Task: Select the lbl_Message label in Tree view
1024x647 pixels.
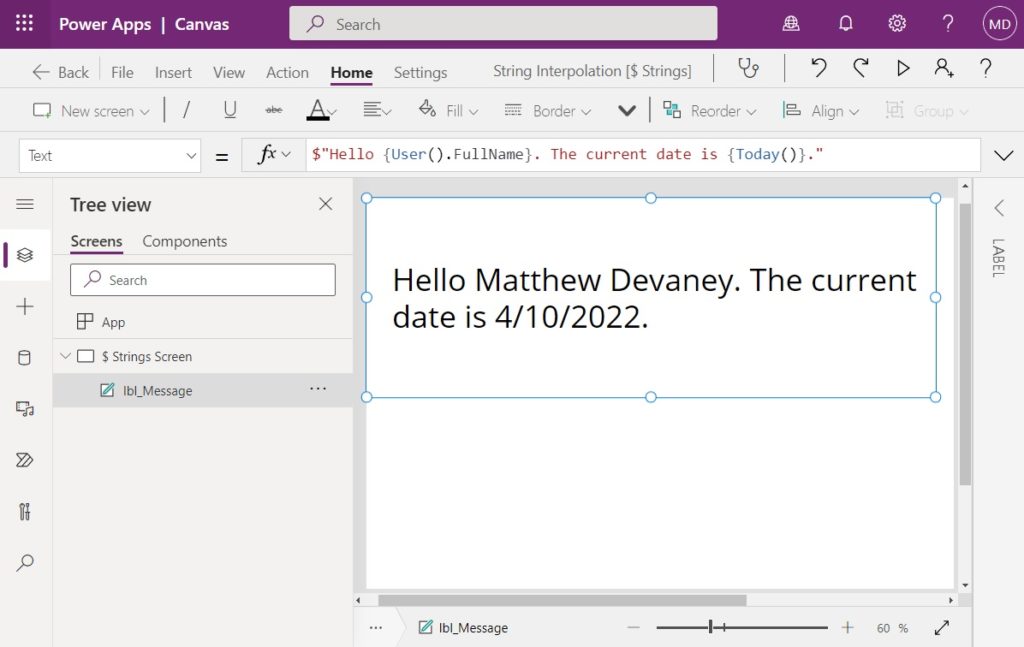Action: pos(157,390)
